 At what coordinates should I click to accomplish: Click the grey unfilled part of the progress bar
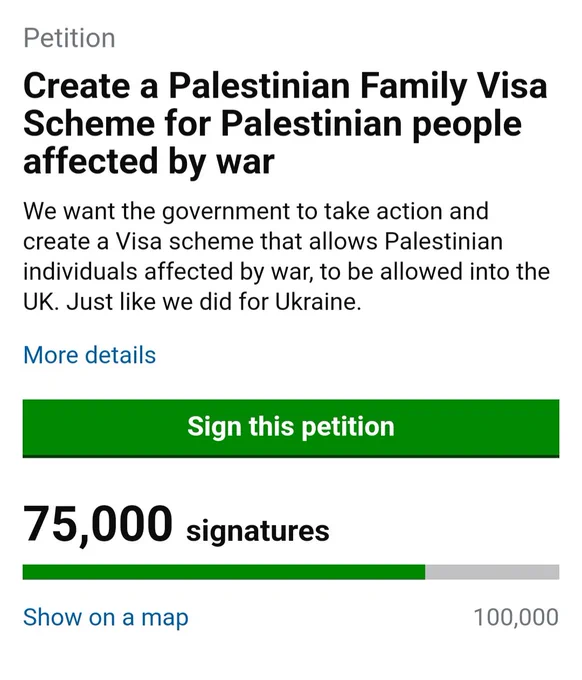coord(492,572)
